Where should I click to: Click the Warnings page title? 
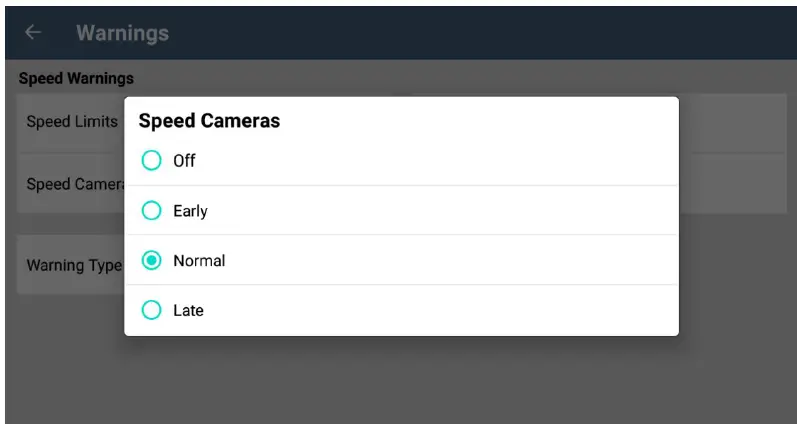coord(122,33)
